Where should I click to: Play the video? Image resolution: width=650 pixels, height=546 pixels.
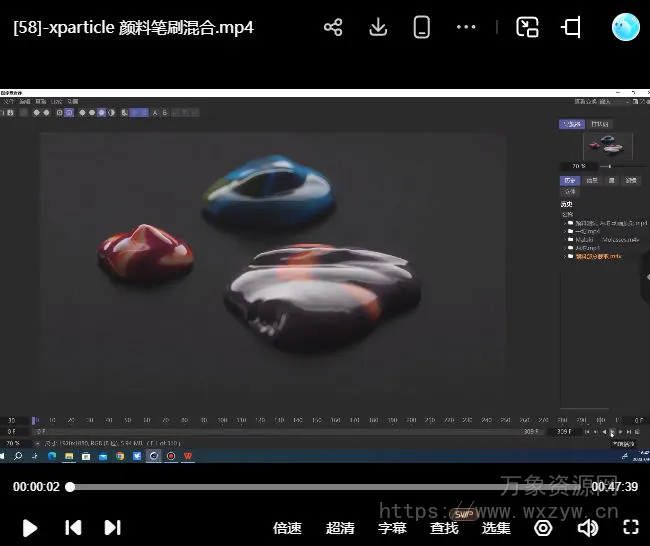click(x=30, y=527)
